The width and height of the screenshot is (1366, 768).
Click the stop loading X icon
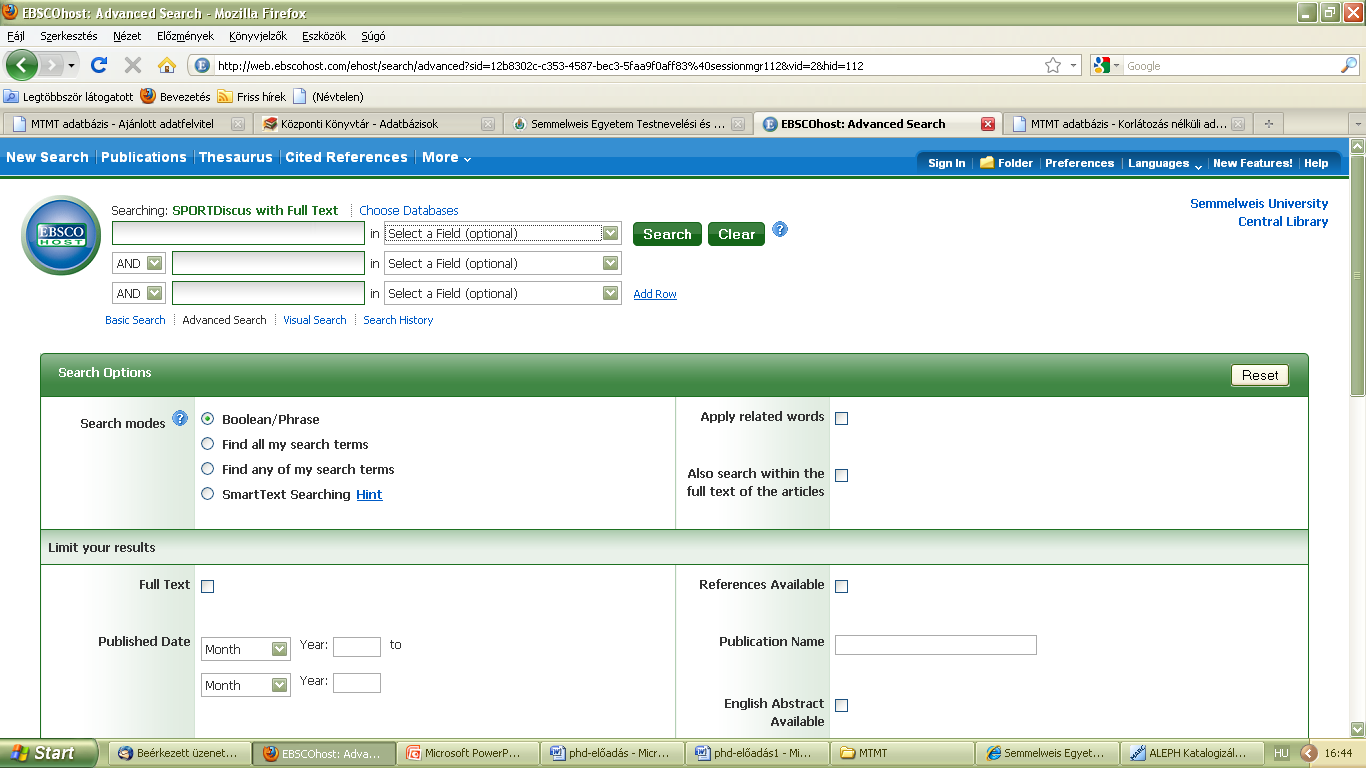tap(132, 65)
